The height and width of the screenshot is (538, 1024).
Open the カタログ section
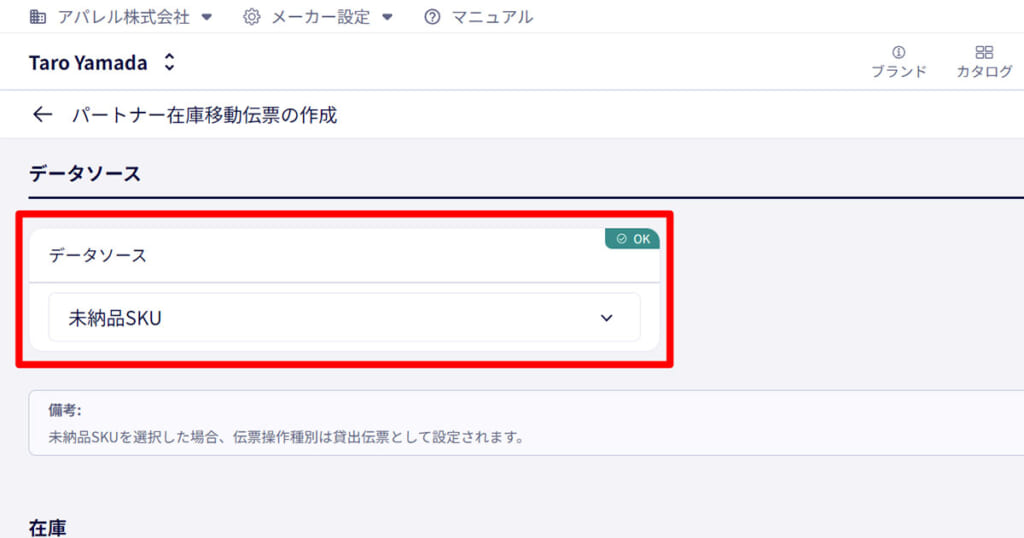[x=984, y=63]
